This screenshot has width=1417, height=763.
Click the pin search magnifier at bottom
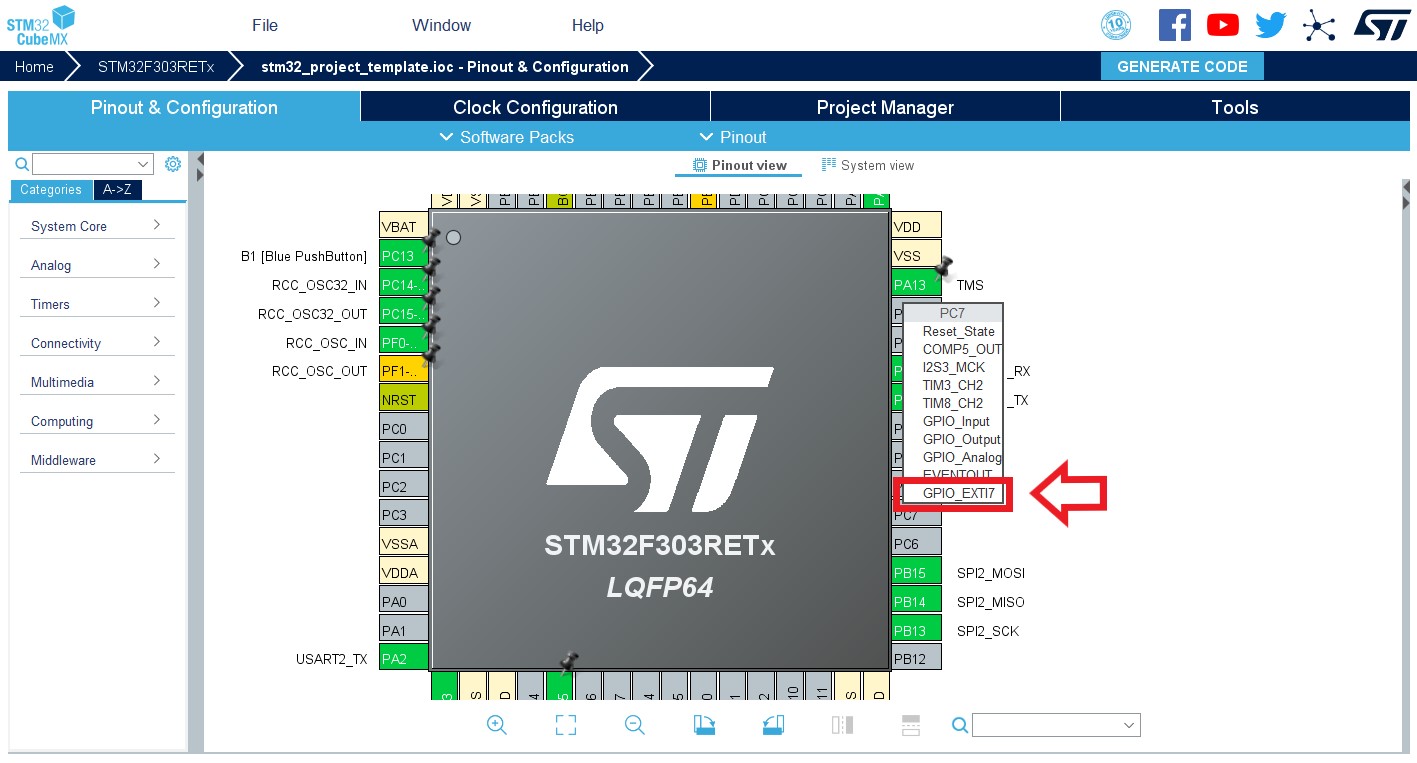(x=959, y=725)
